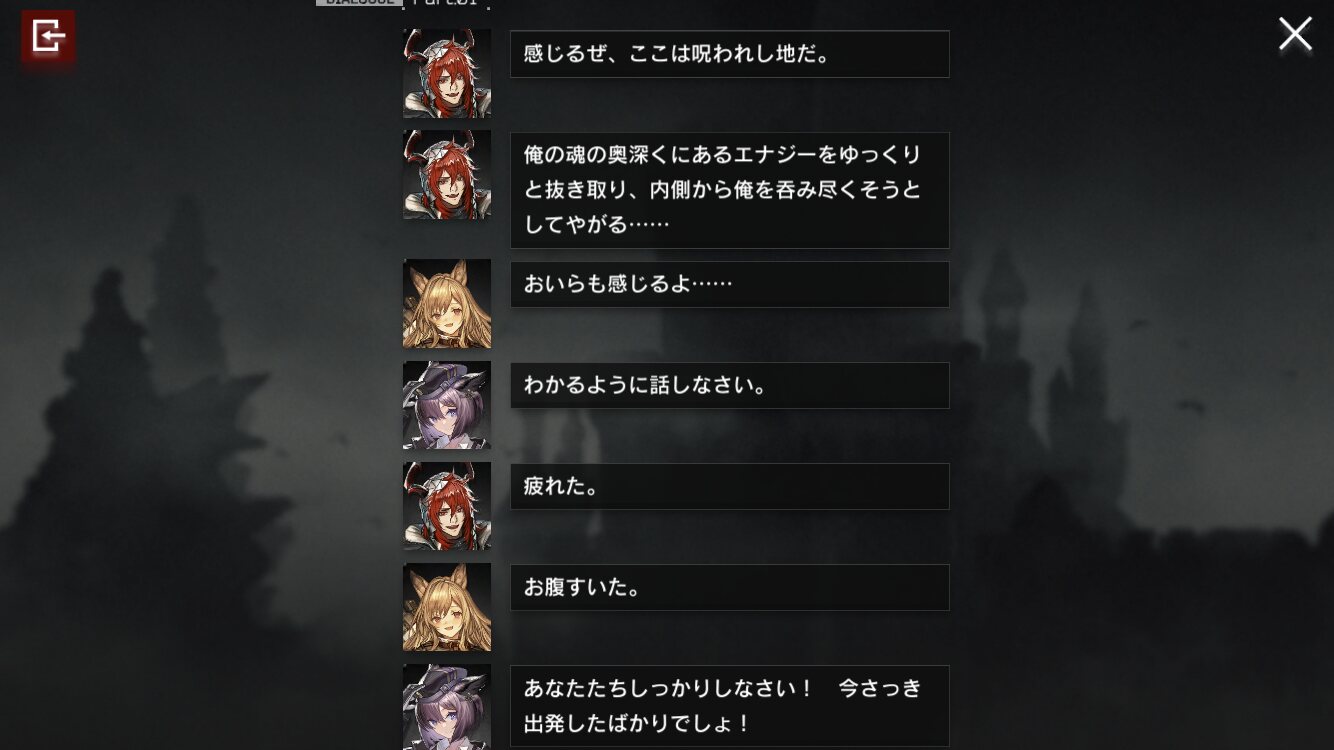1334x750 pixels.
Task: Open the 感じるぜ、ここは呪われし地だ dialogue entry
Action: 730,54
